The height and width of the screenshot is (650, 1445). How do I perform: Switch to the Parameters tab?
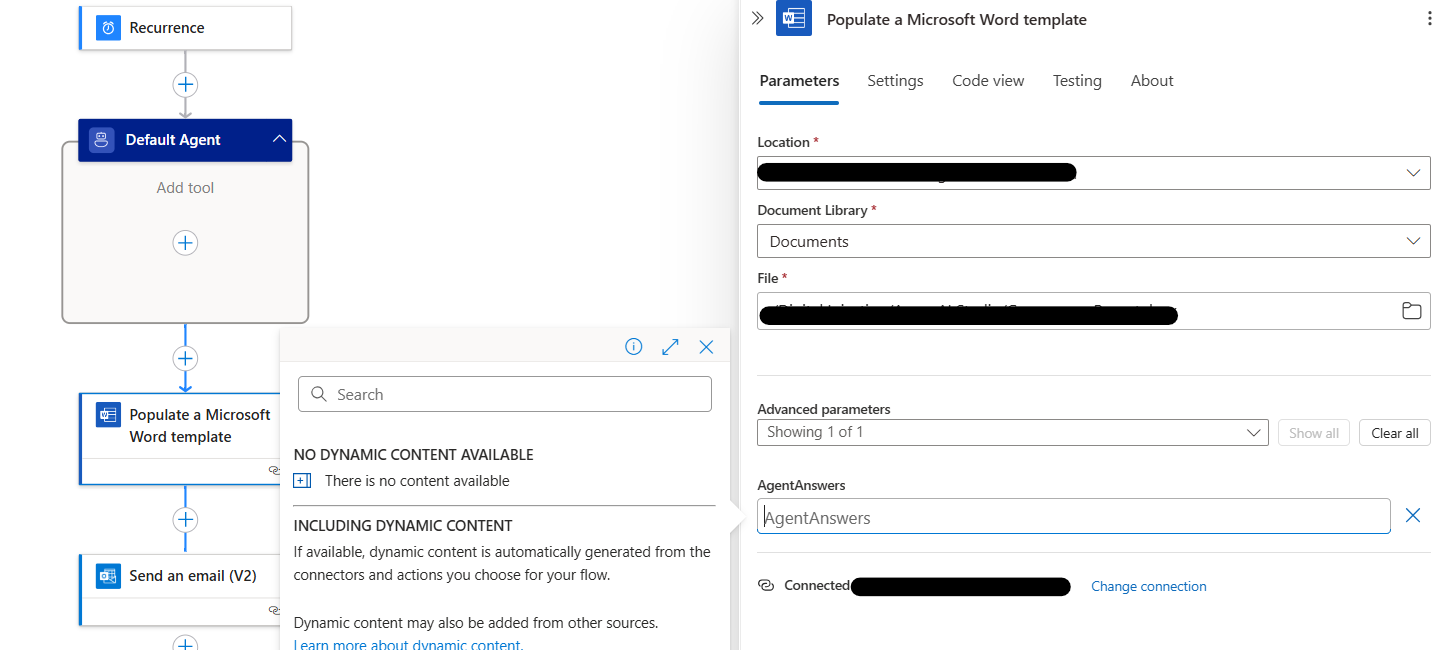tap(799, 81)
